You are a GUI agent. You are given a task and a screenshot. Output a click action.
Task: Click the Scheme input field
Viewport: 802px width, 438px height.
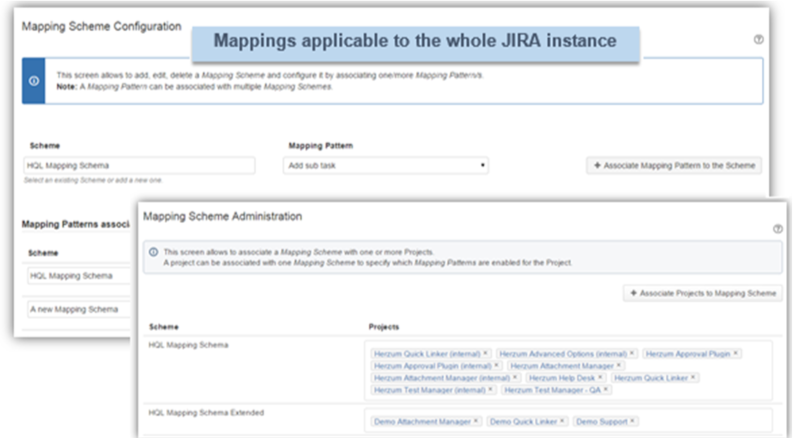tap(139, 165)
